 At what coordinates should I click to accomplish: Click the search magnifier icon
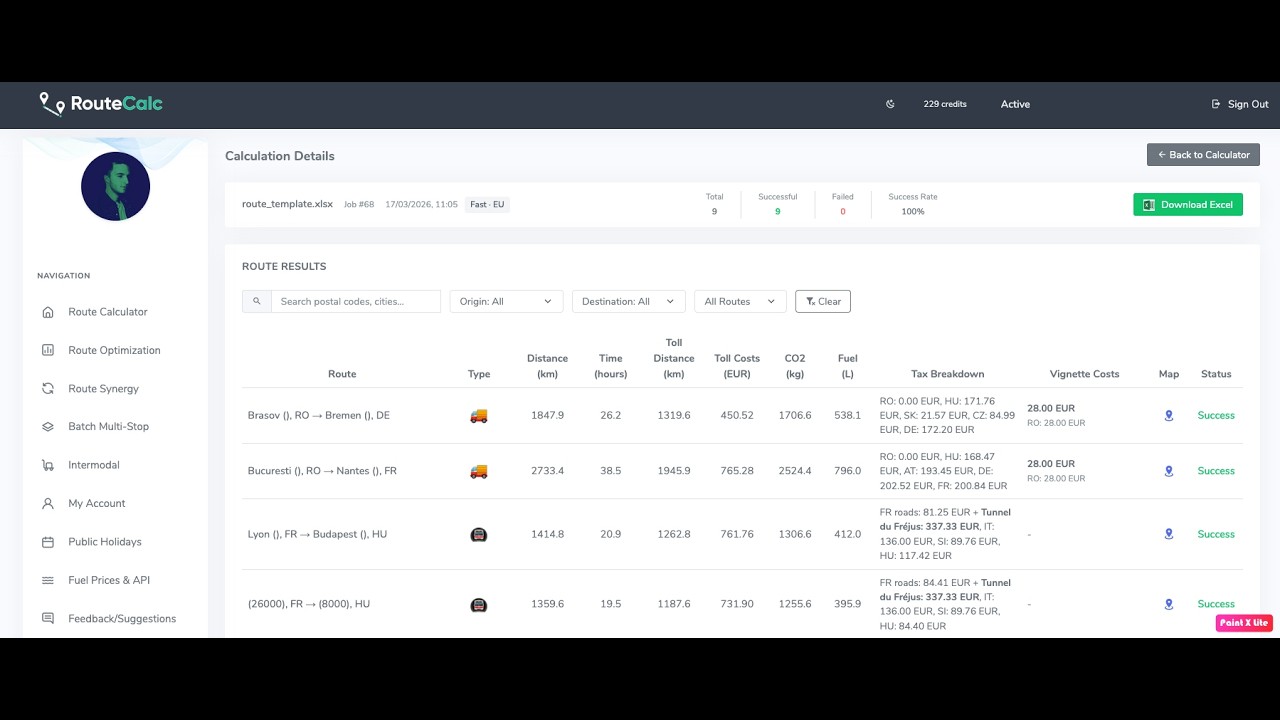click(x=257, y=301)
